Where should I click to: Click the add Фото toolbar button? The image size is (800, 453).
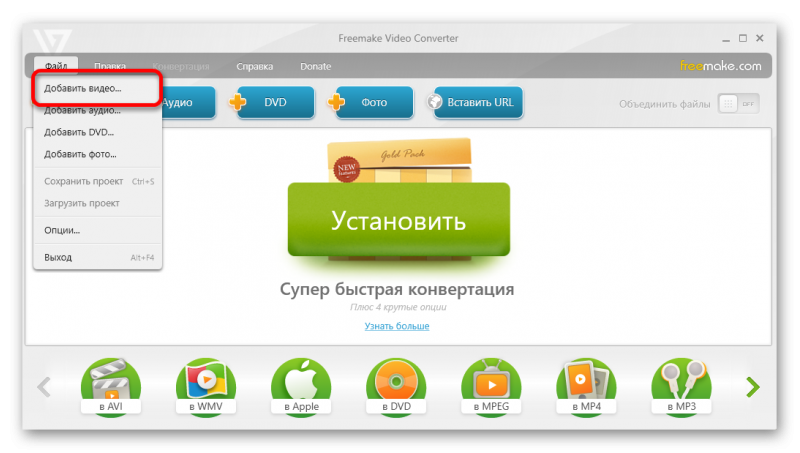(x=370, y=103)
